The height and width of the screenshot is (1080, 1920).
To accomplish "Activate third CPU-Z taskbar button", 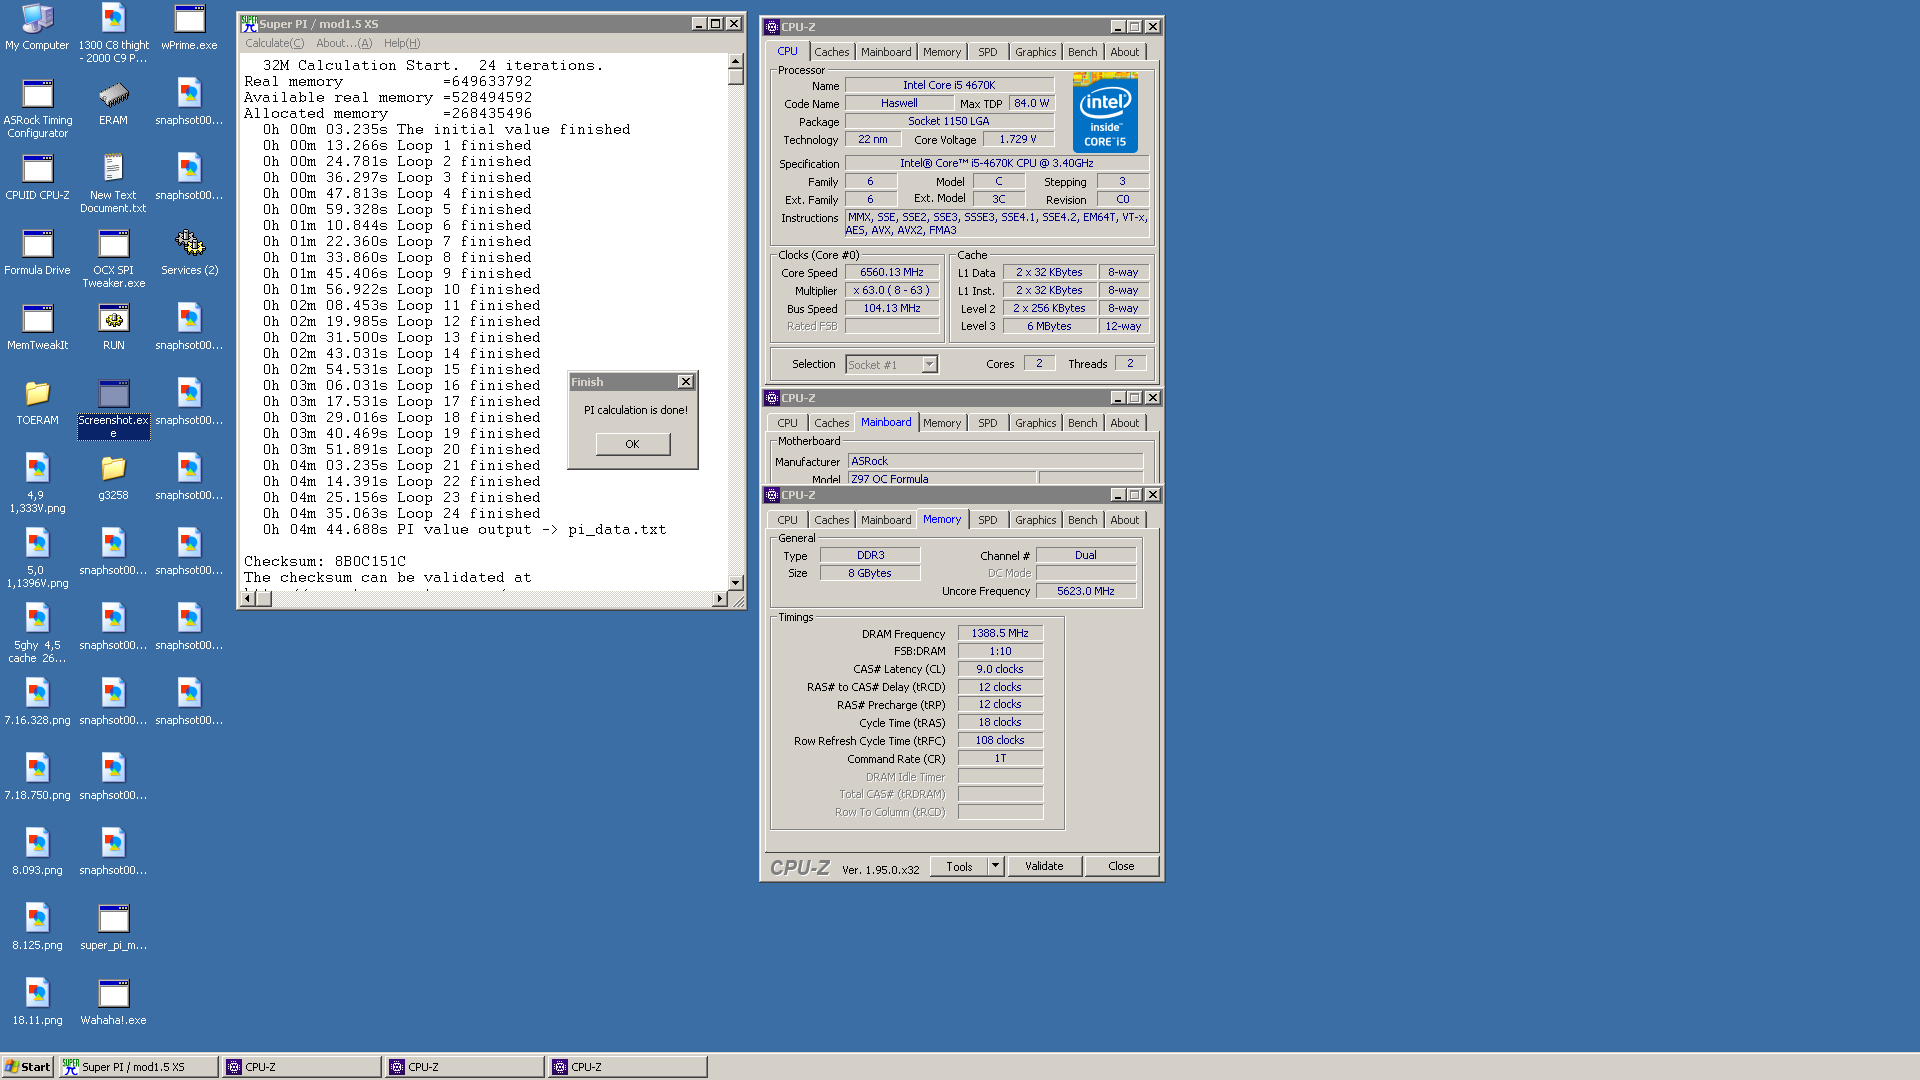I will [628, 1067].
